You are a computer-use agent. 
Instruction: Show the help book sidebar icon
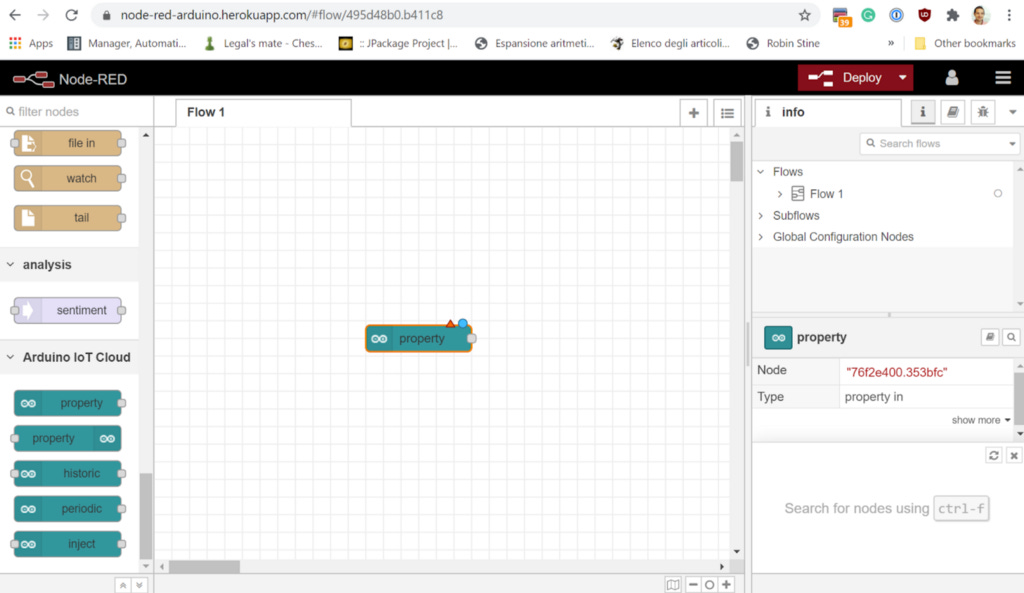click(x=952, y=112)
